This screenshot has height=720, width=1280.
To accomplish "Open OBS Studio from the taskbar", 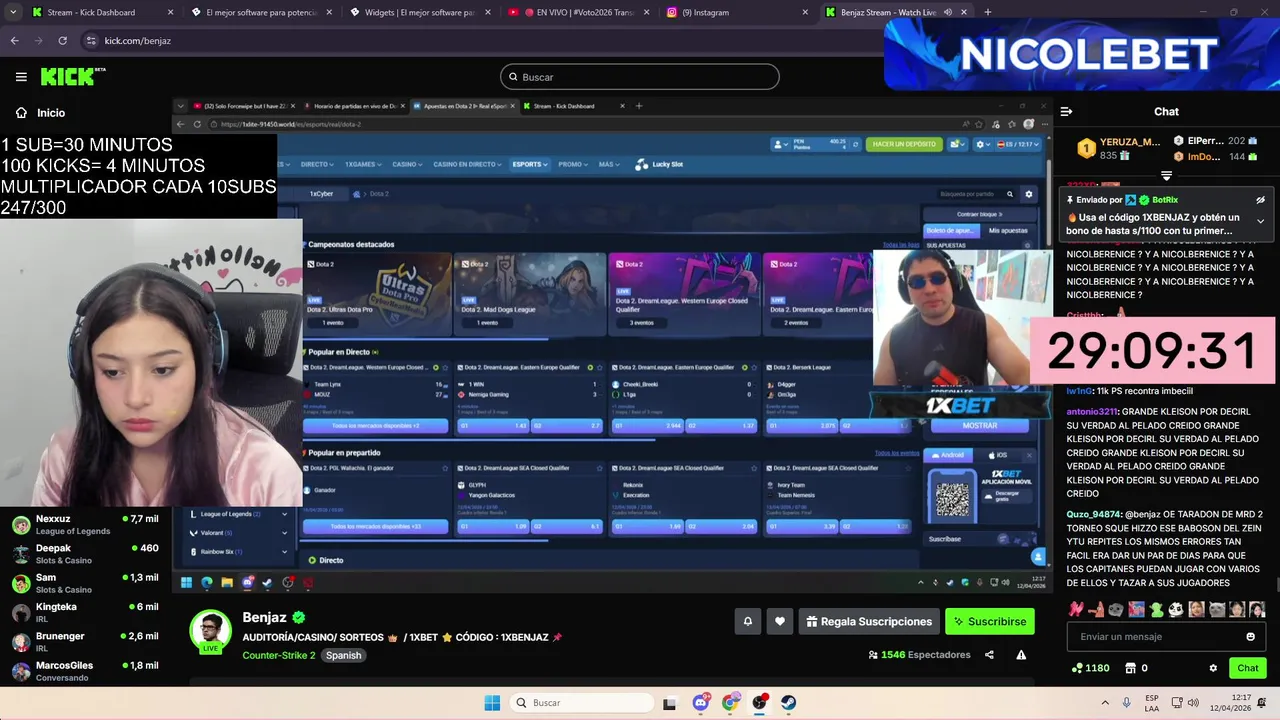I will click(760, 703).
